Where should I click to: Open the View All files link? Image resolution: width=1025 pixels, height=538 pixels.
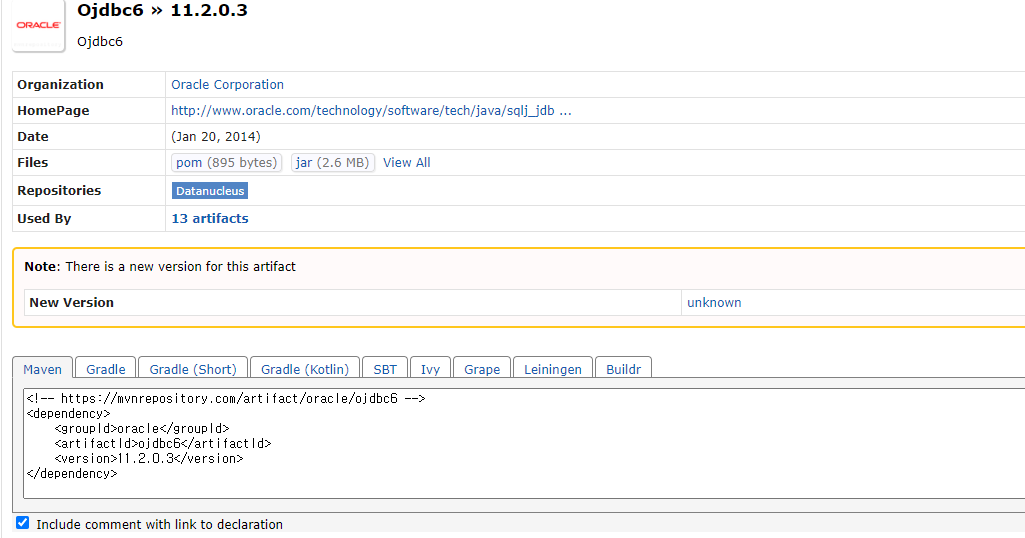point(407,162)
